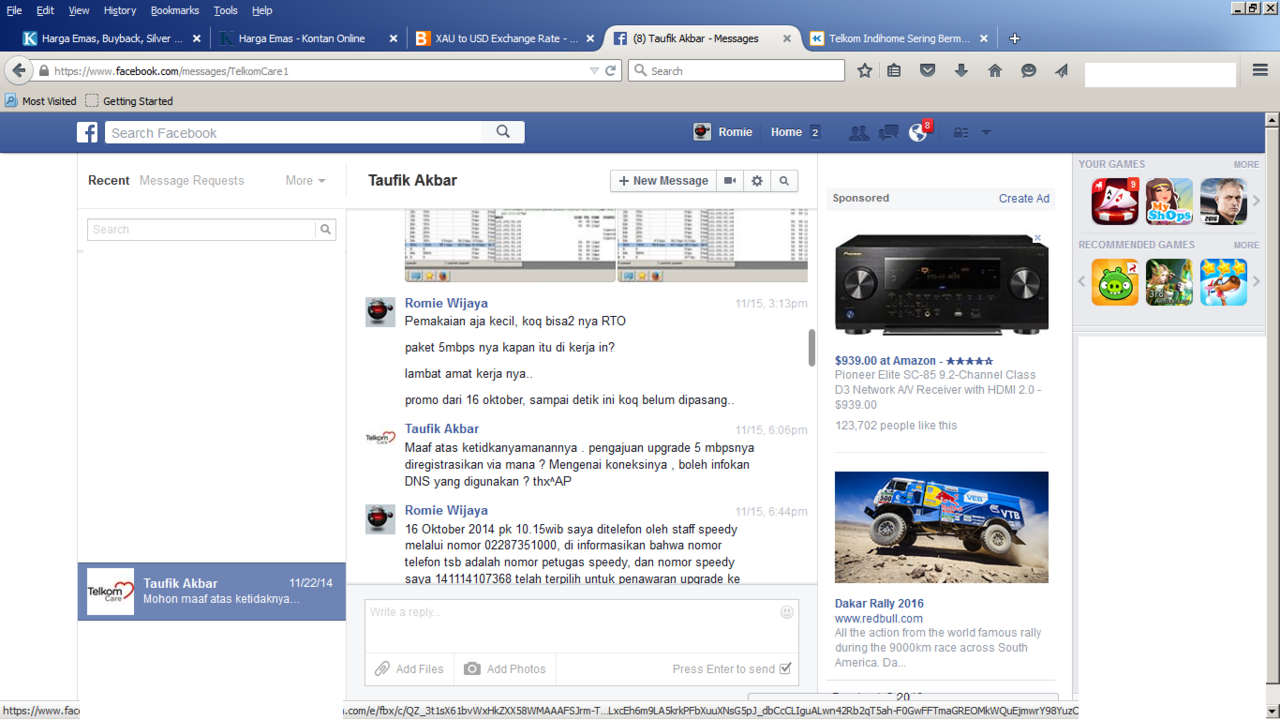
Task: Click the emoticon smiley in reply box
Action: point(787,612)
